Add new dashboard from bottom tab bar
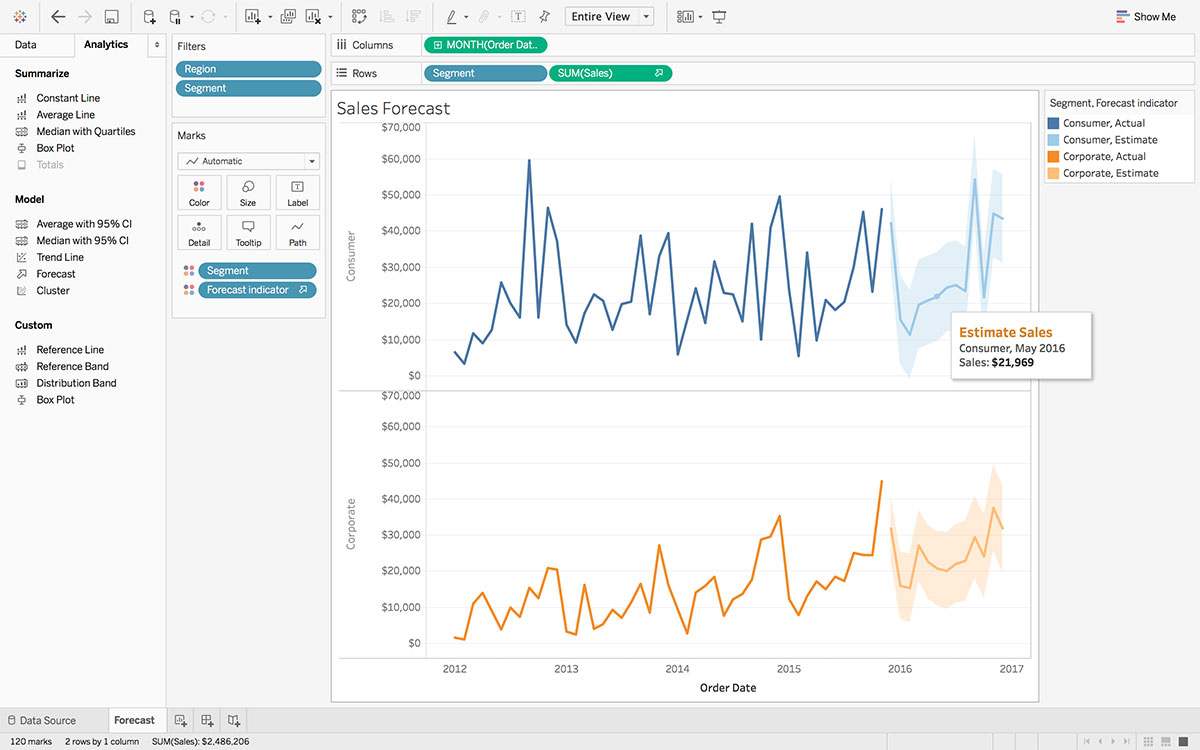The height and width of the screenshot is (750, 1200). (207, 720)
